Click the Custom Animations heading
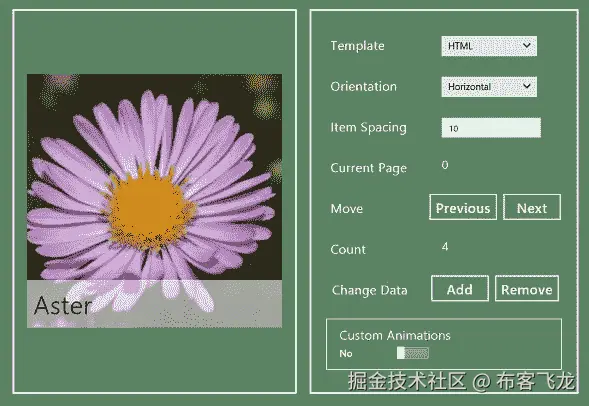This screenshot has width=589, height=406. point(394,335)
